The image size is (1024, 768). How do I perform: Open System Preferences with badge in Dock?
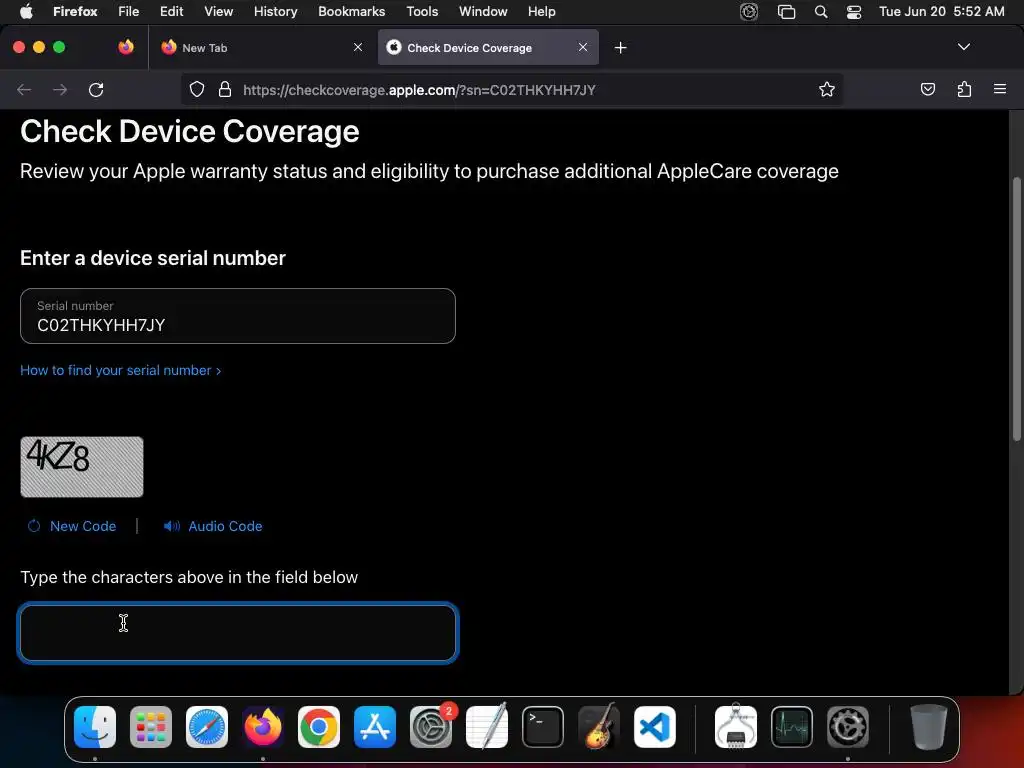click(x=431, y=727)
